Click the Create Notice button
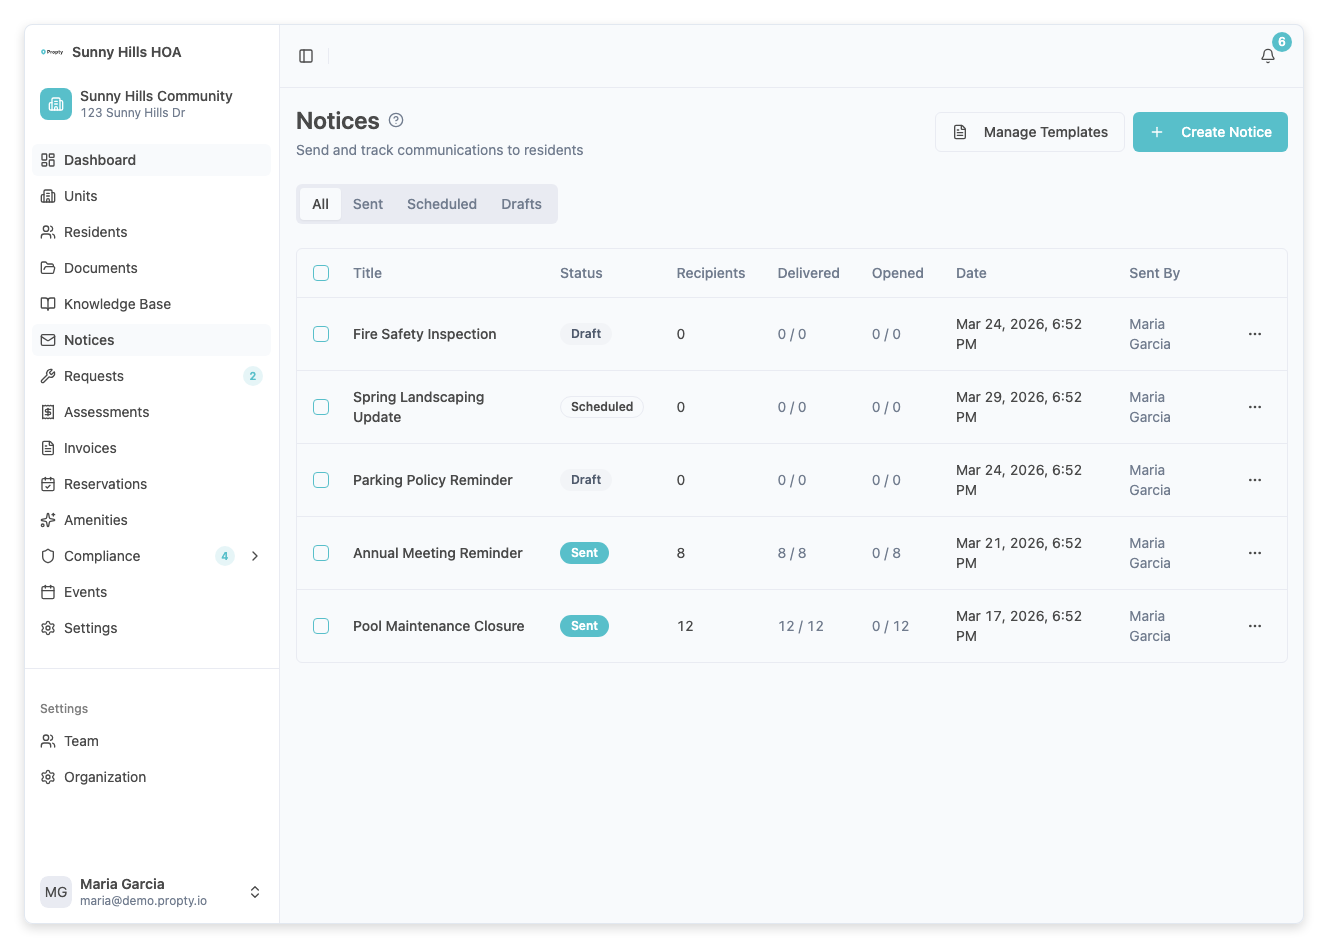This screenshot has width=1328, height=948. tap(1210, 132)
